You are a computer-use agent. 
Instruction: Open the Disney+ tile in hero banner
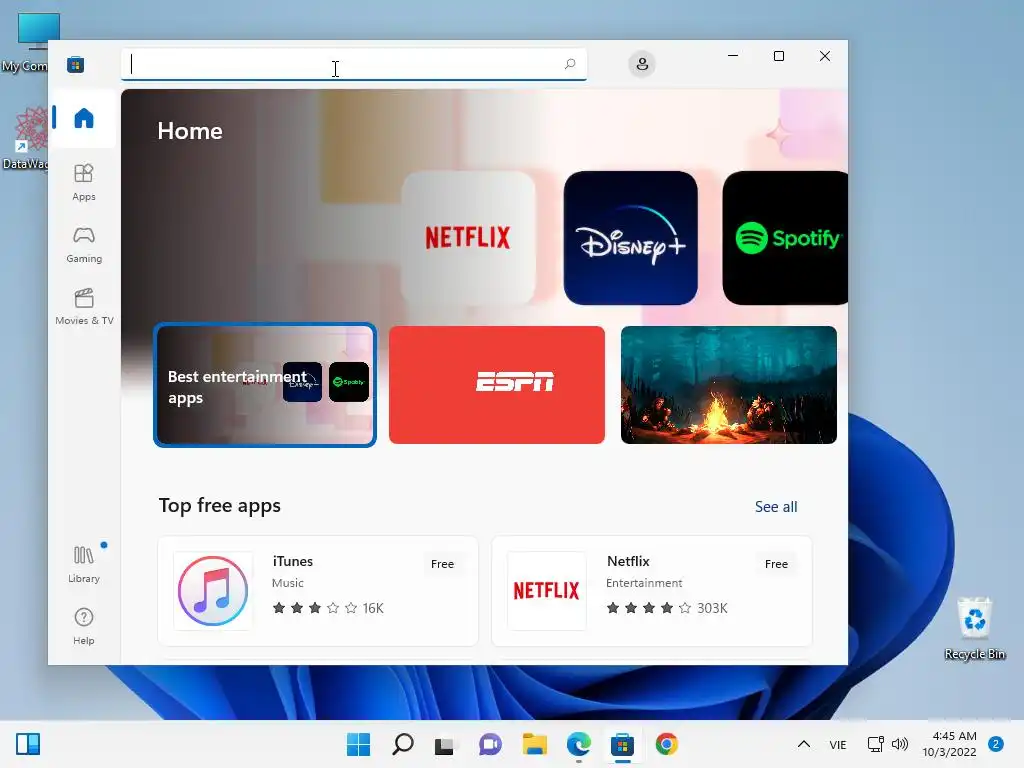630,238
